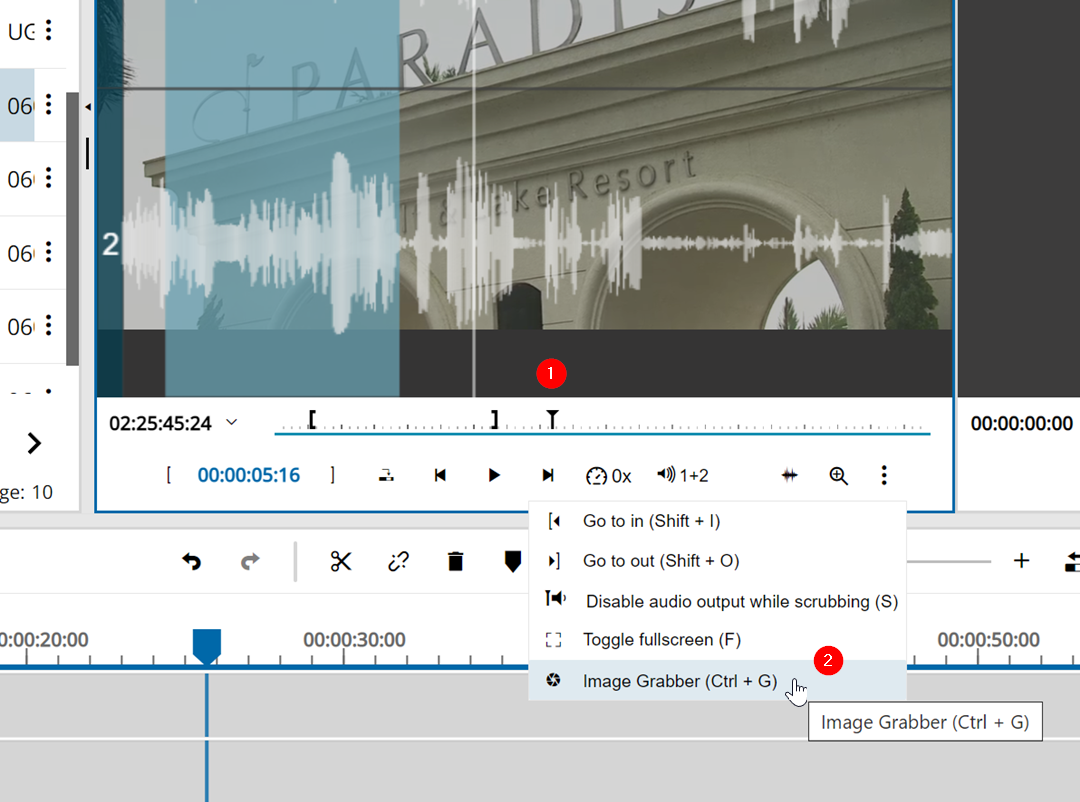Step to the next frame in the player
Image resolution: width=1080 pixels, height=802 pixels.
(x=547, y=476)
